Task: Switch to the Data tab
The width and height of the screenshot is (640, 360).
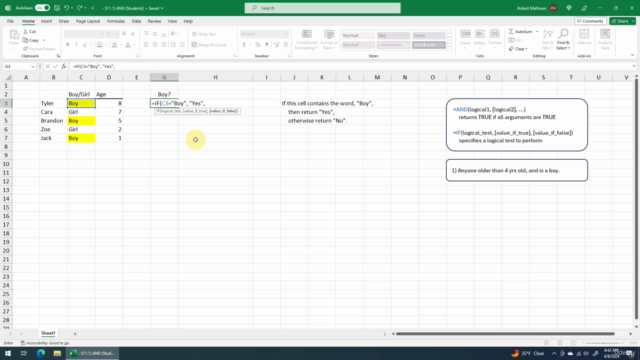Action: coord(136,21)
